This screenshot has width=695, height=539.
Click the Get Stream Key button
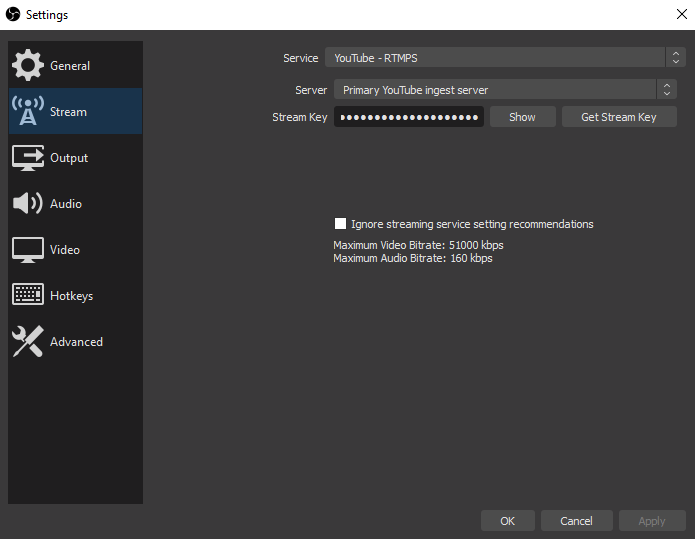[x=618, y=117]
